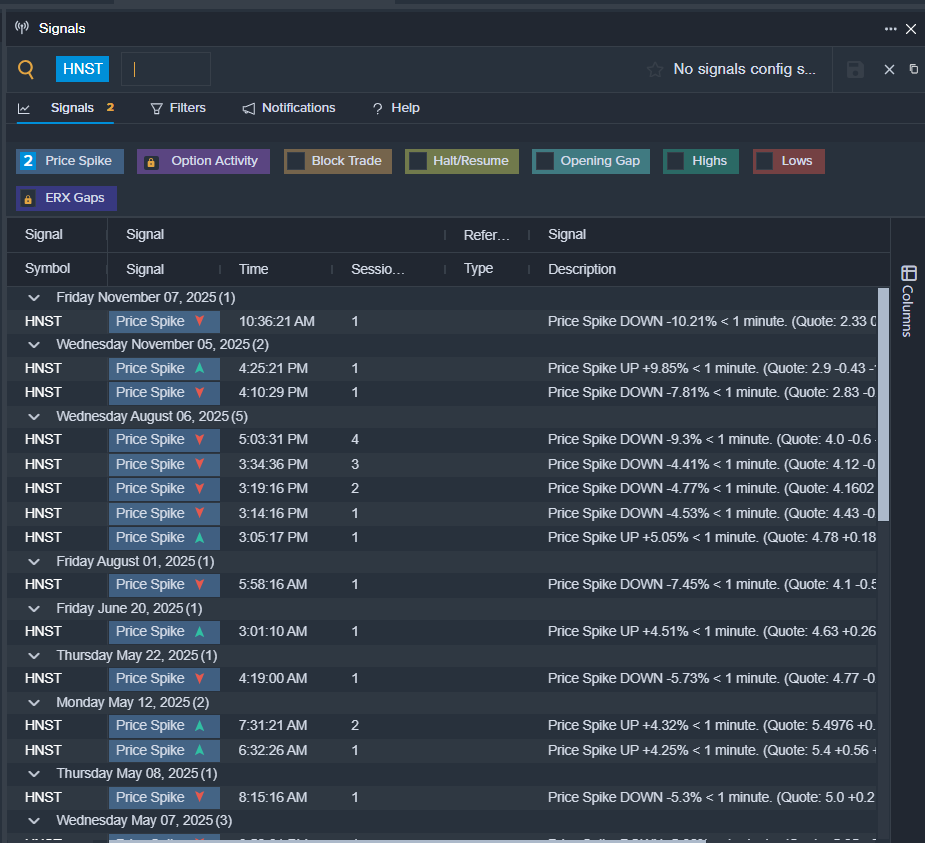
Task: Collapse the Monday May 12, 2025 group
Action: [x=35, y=702]
